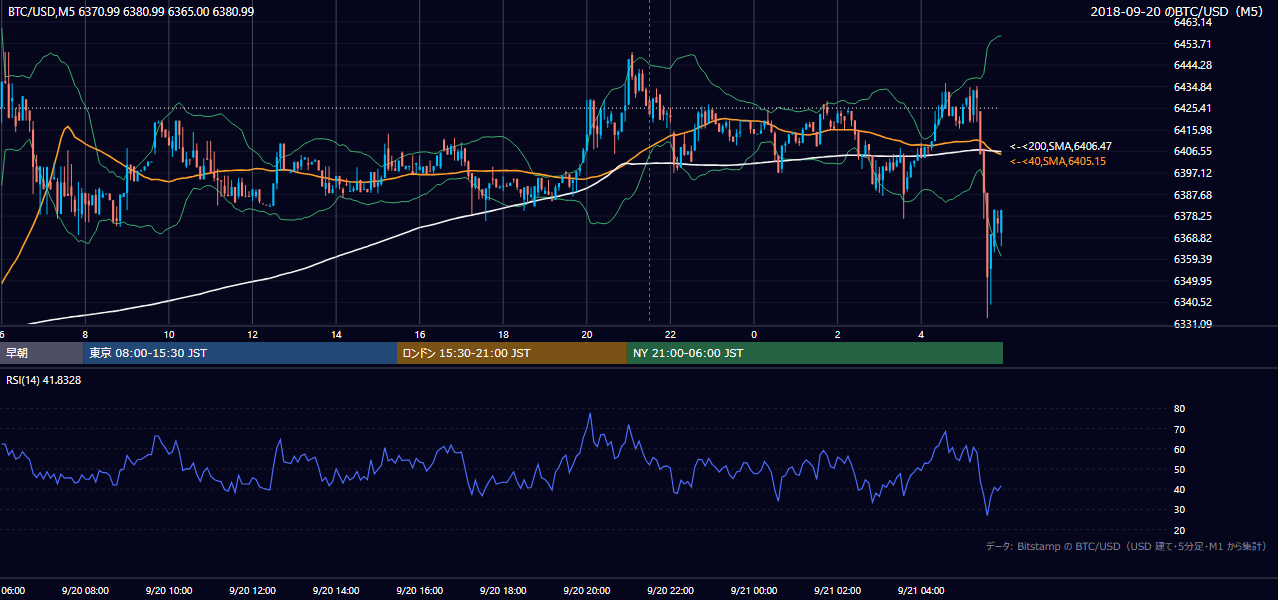Click the RSI axis 30 level
Viewport: 1278px width, 600px height.
click(x=1179, y=510)
